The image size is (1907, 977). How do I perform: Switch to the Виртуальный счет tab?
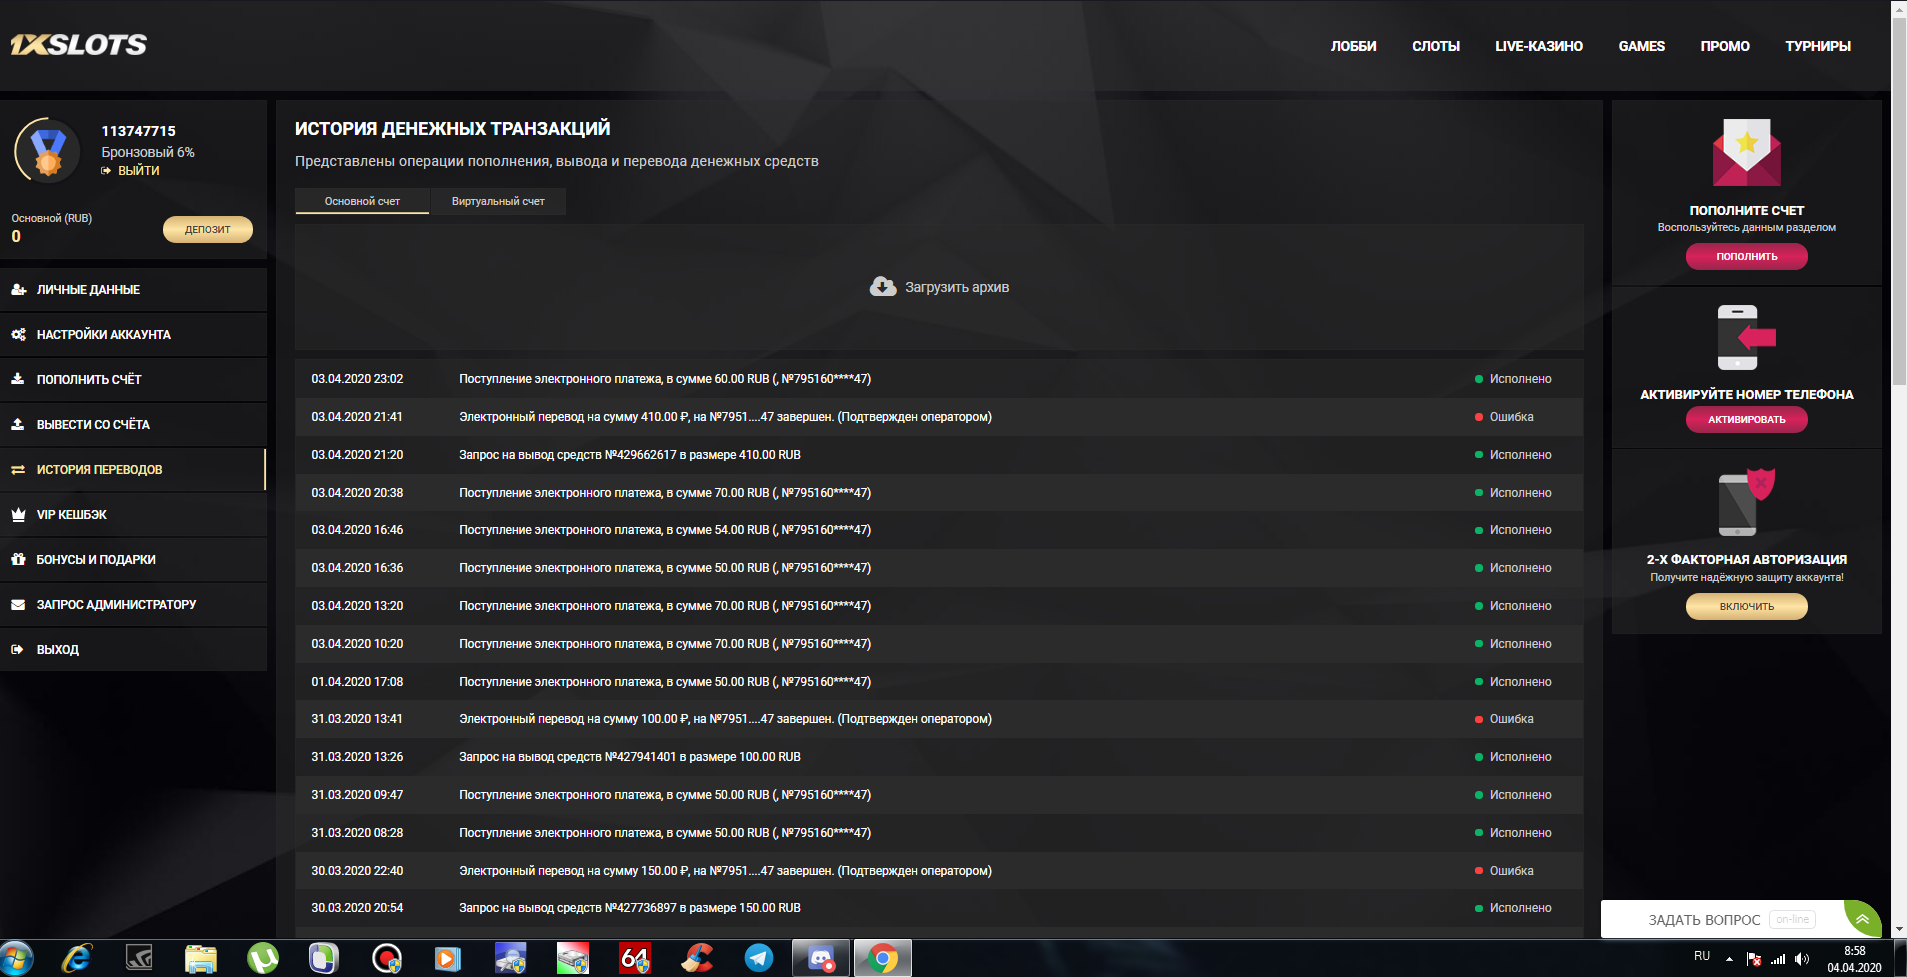pos(498,201)
